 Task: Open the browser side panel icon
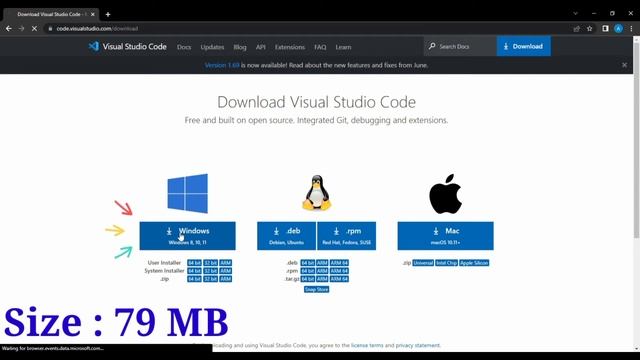click(605, 28)
